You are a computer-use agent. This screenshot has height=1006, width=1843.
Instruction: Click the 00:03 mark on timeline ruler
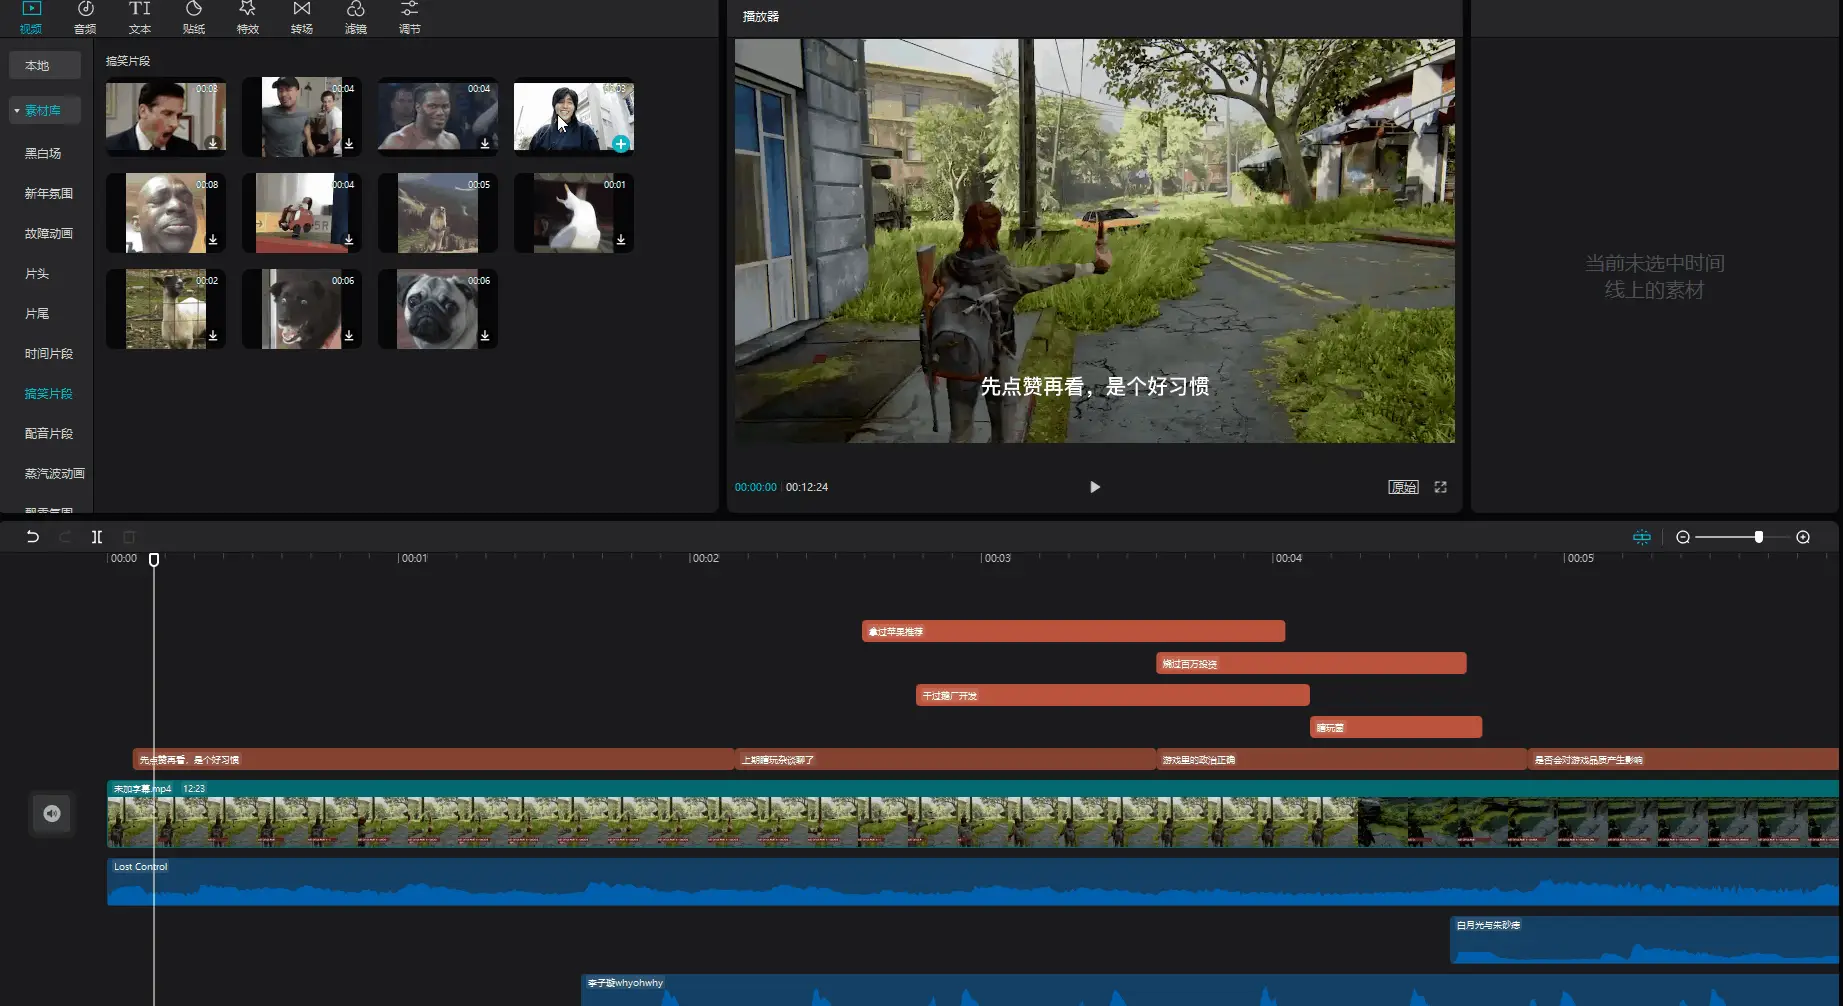pyautogui.click(x=997, y=558)
